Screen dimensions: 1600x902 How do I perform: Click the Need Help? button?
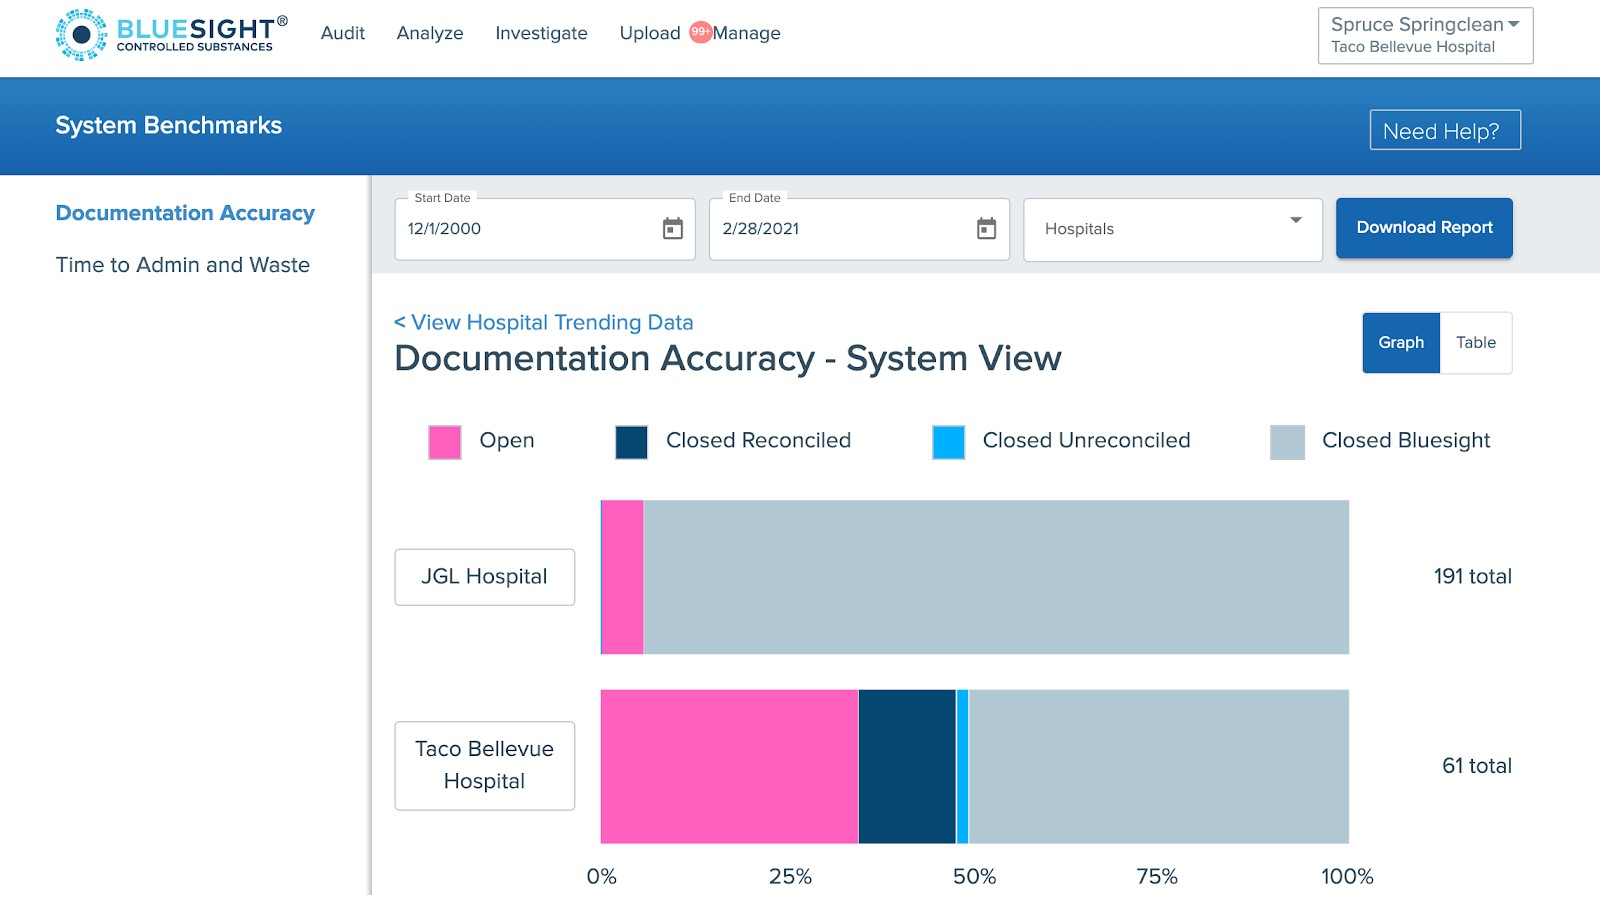[1445, 130]
